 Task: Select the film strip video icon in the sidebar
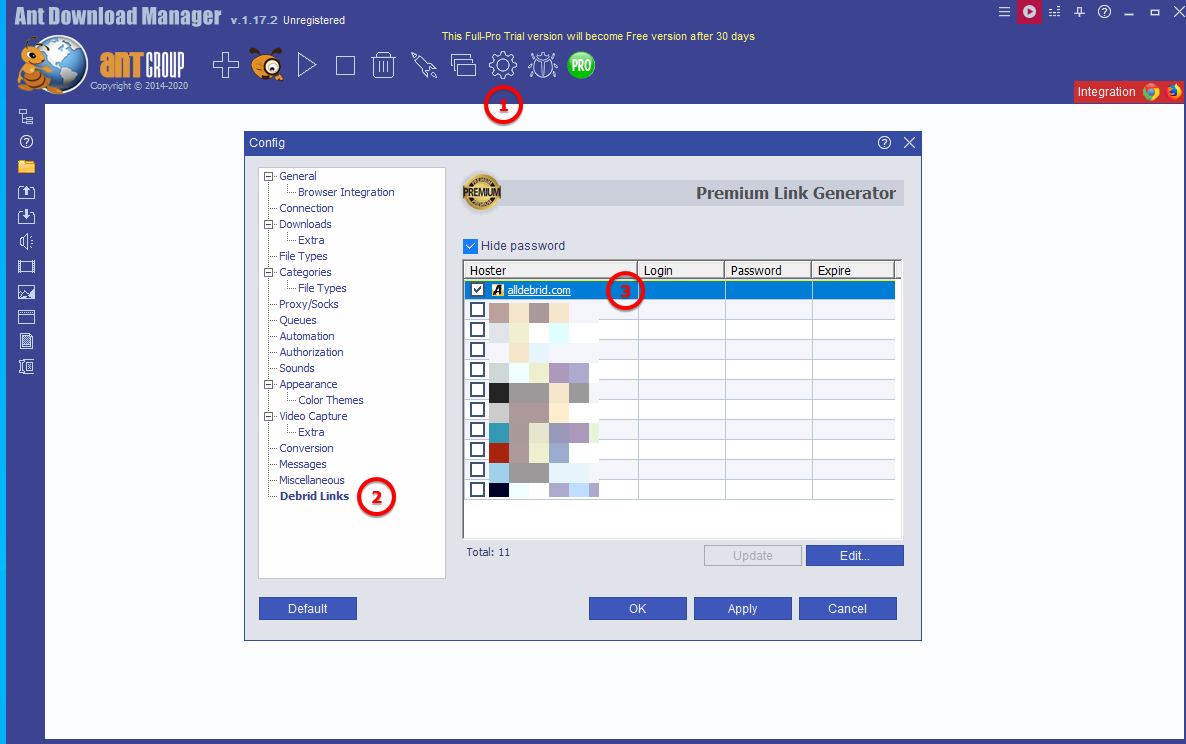(26, 267)
